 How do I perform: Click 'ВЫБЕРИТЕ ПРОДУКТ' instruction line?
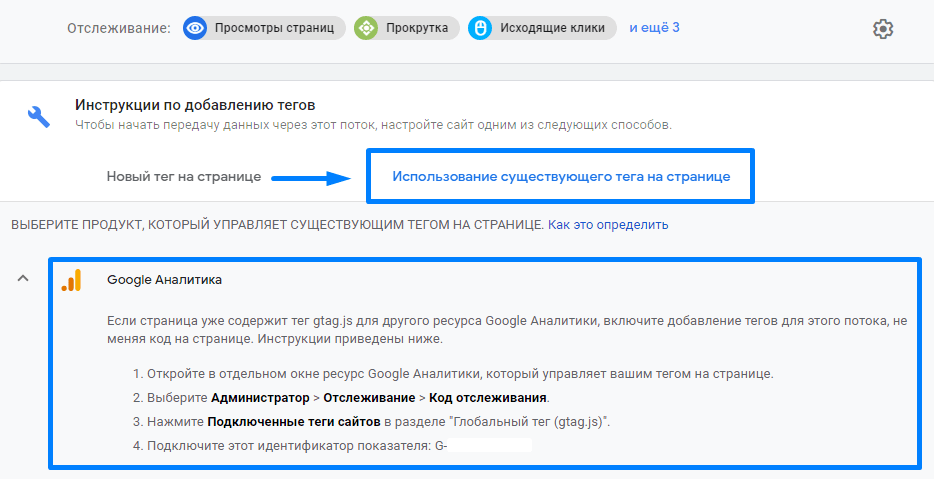pyautogui.click(x=278, y=225)
